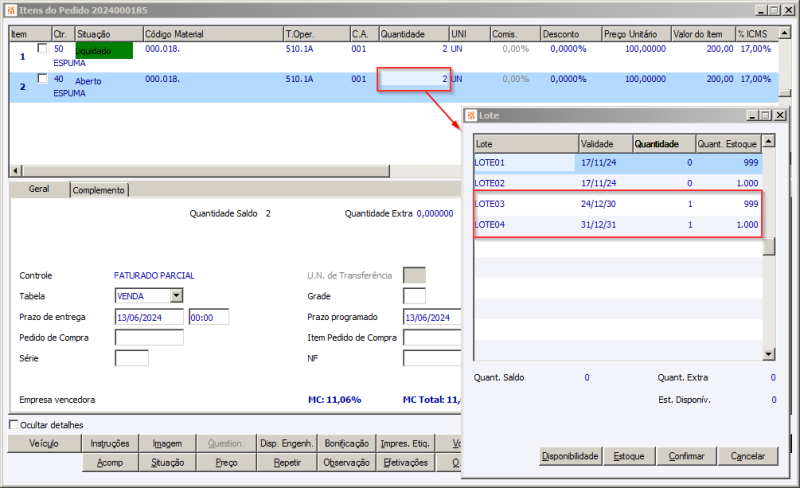Click the Acomp button
The height and width of the screenshot is (488, 800).
pyautogui.click(x=110, y=462)
